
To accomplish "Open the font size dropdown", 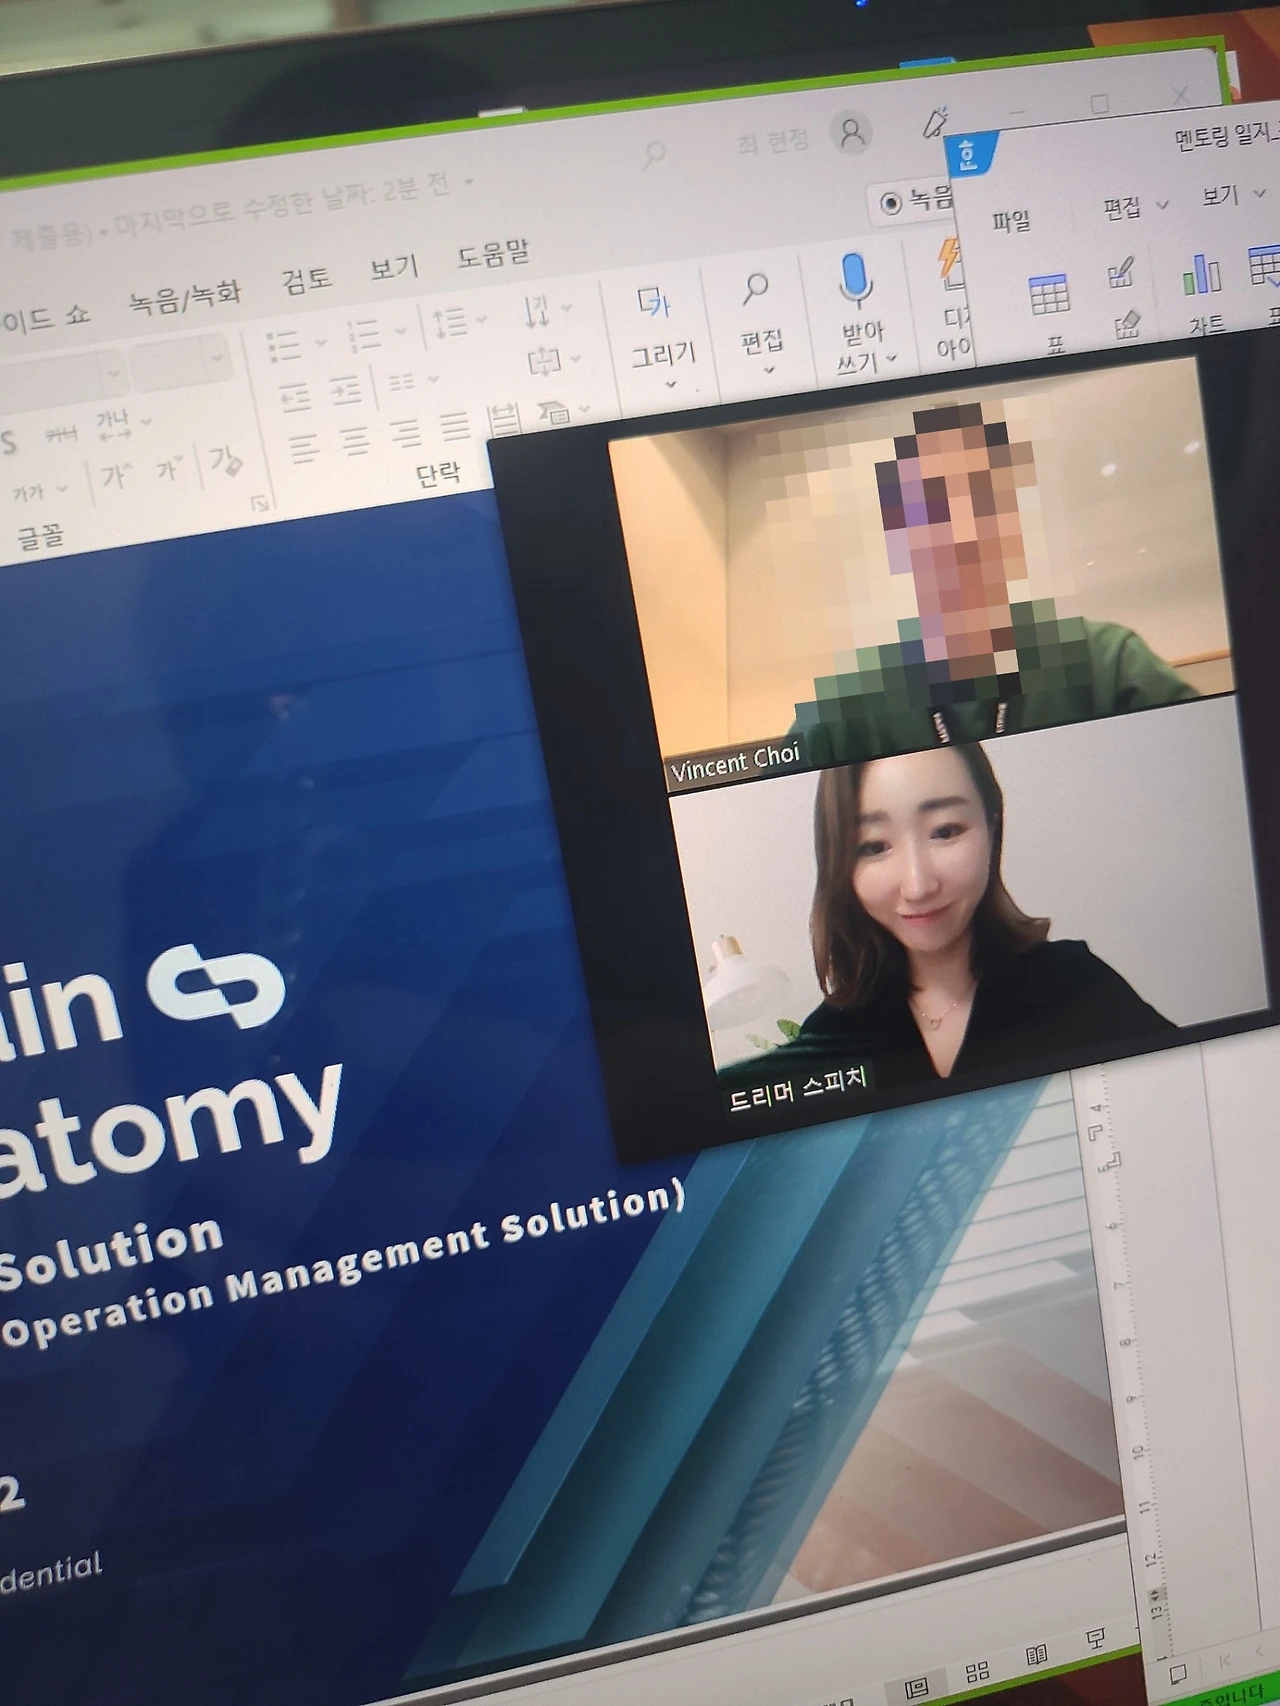I will (216, 358).
